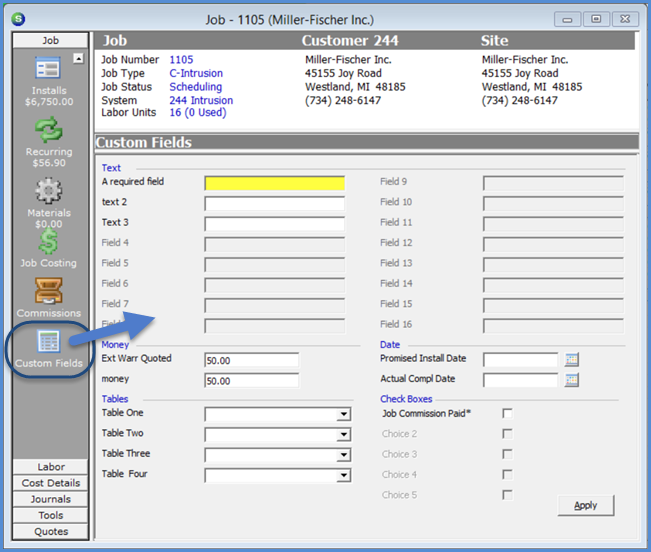Minimize the Job window

567,19
